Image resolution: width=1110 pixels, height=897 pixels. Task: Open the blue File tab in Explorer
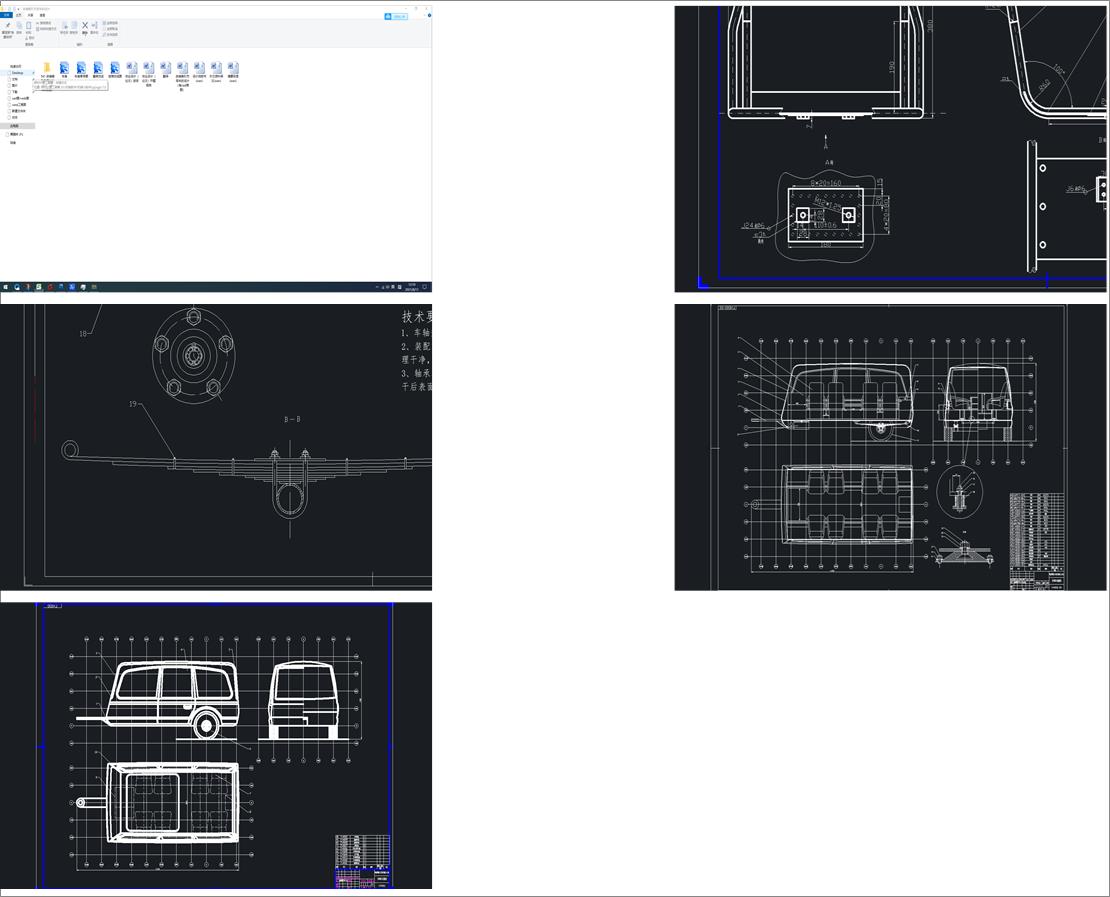[6, 15]
